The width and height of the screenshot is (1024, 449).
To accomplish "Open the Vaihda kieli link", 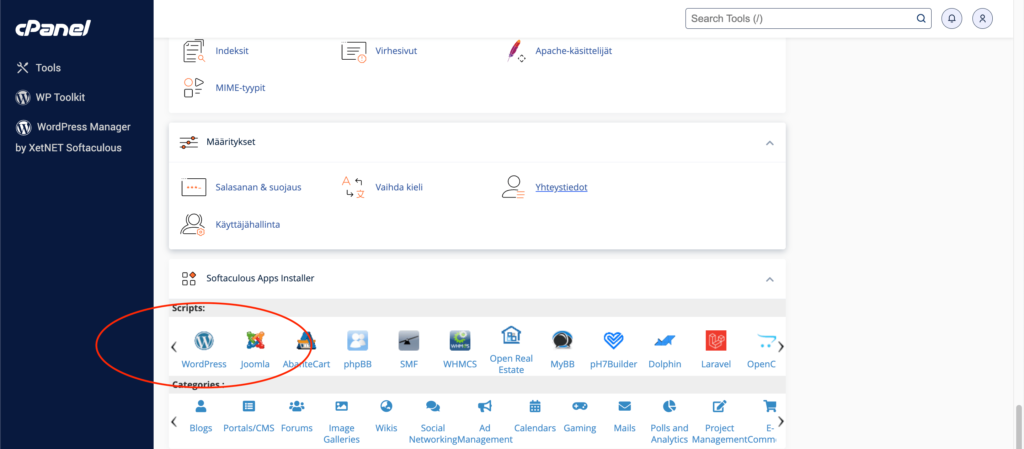I will click(x=399, y=187).
